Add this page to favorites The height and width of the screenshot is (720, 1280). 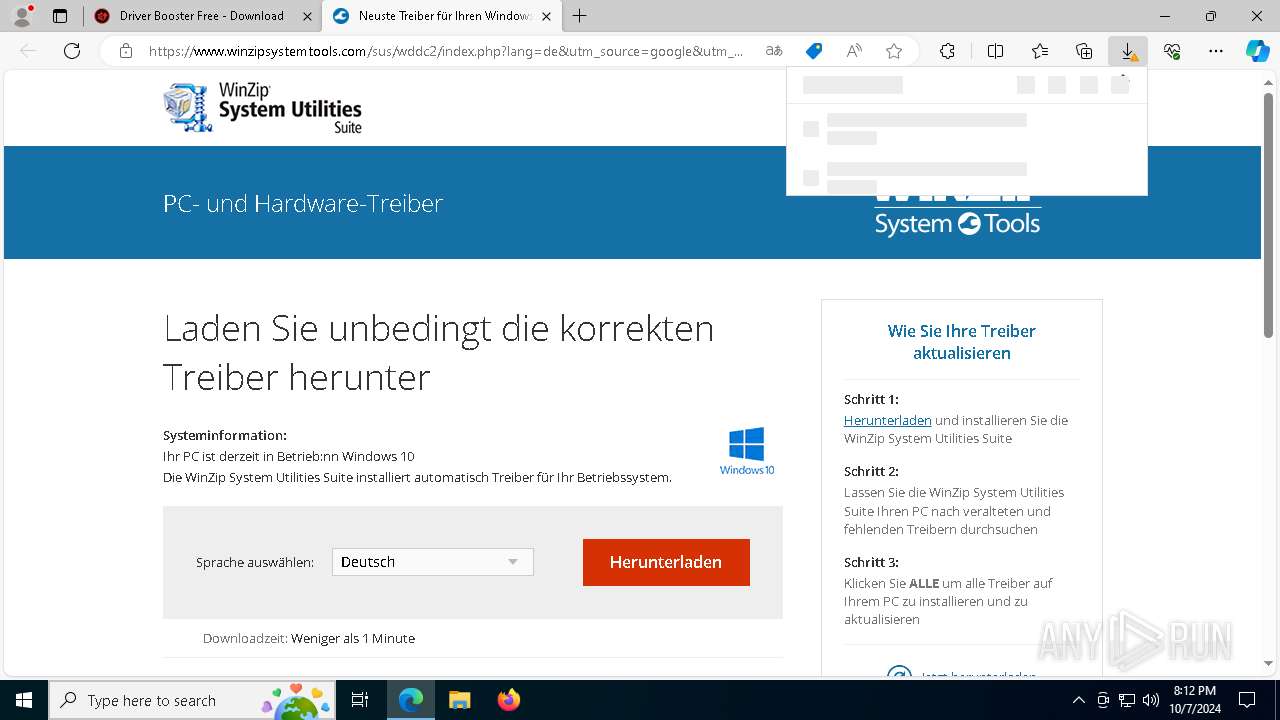click(894, 51)
